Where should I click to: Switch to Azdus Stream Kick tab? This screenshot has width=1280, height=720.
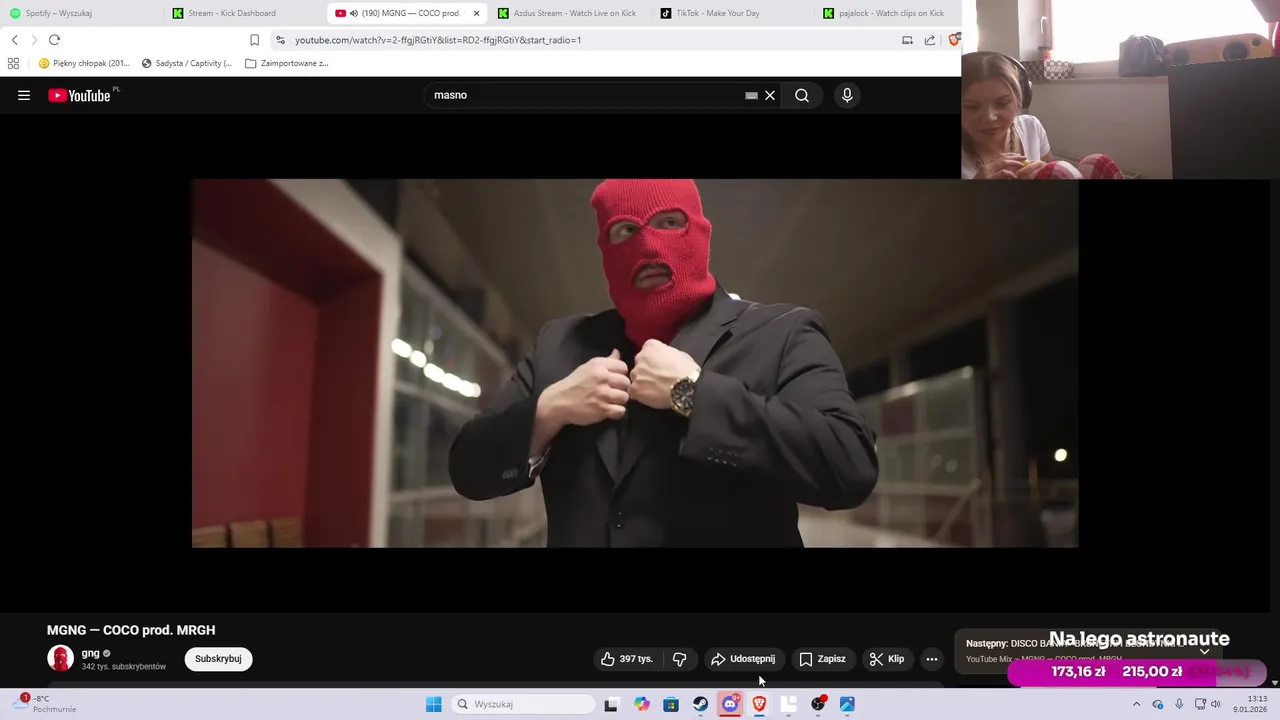point(568,13)
